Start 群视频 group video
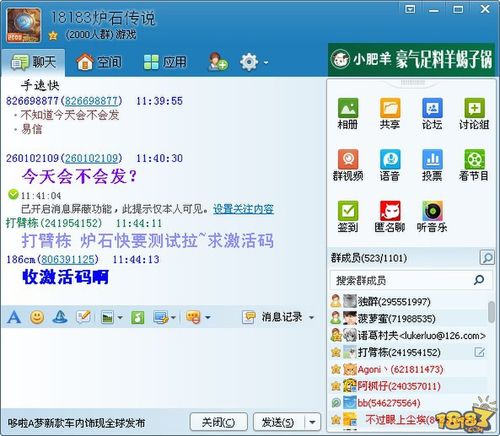Viewport: 500px width, 436px height. [348, 165]
